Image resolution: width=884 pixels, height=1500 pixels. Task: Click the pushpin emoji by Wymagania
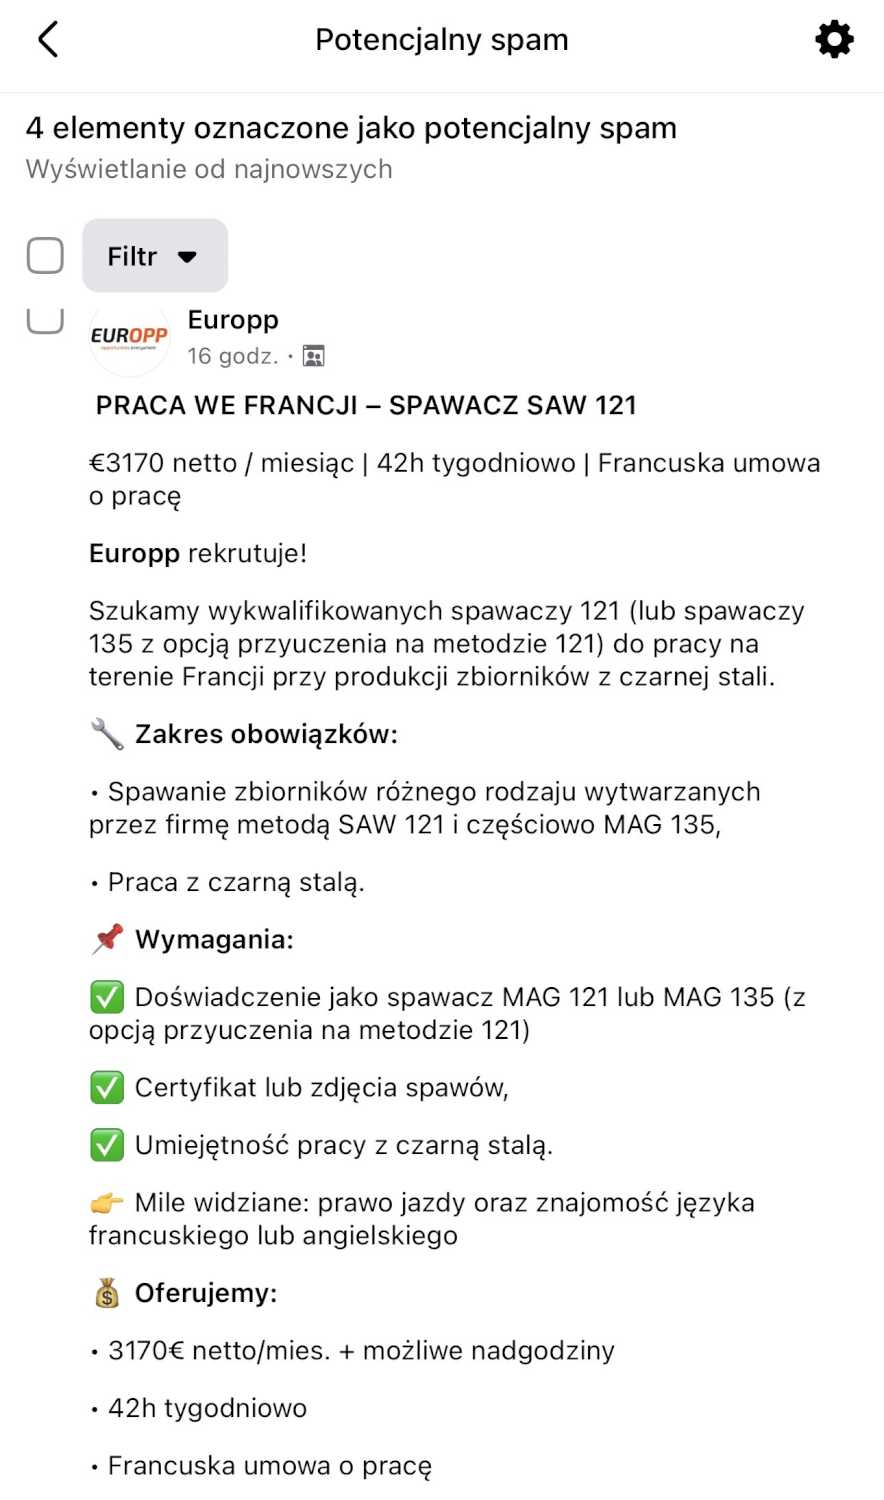pos(107,939)
